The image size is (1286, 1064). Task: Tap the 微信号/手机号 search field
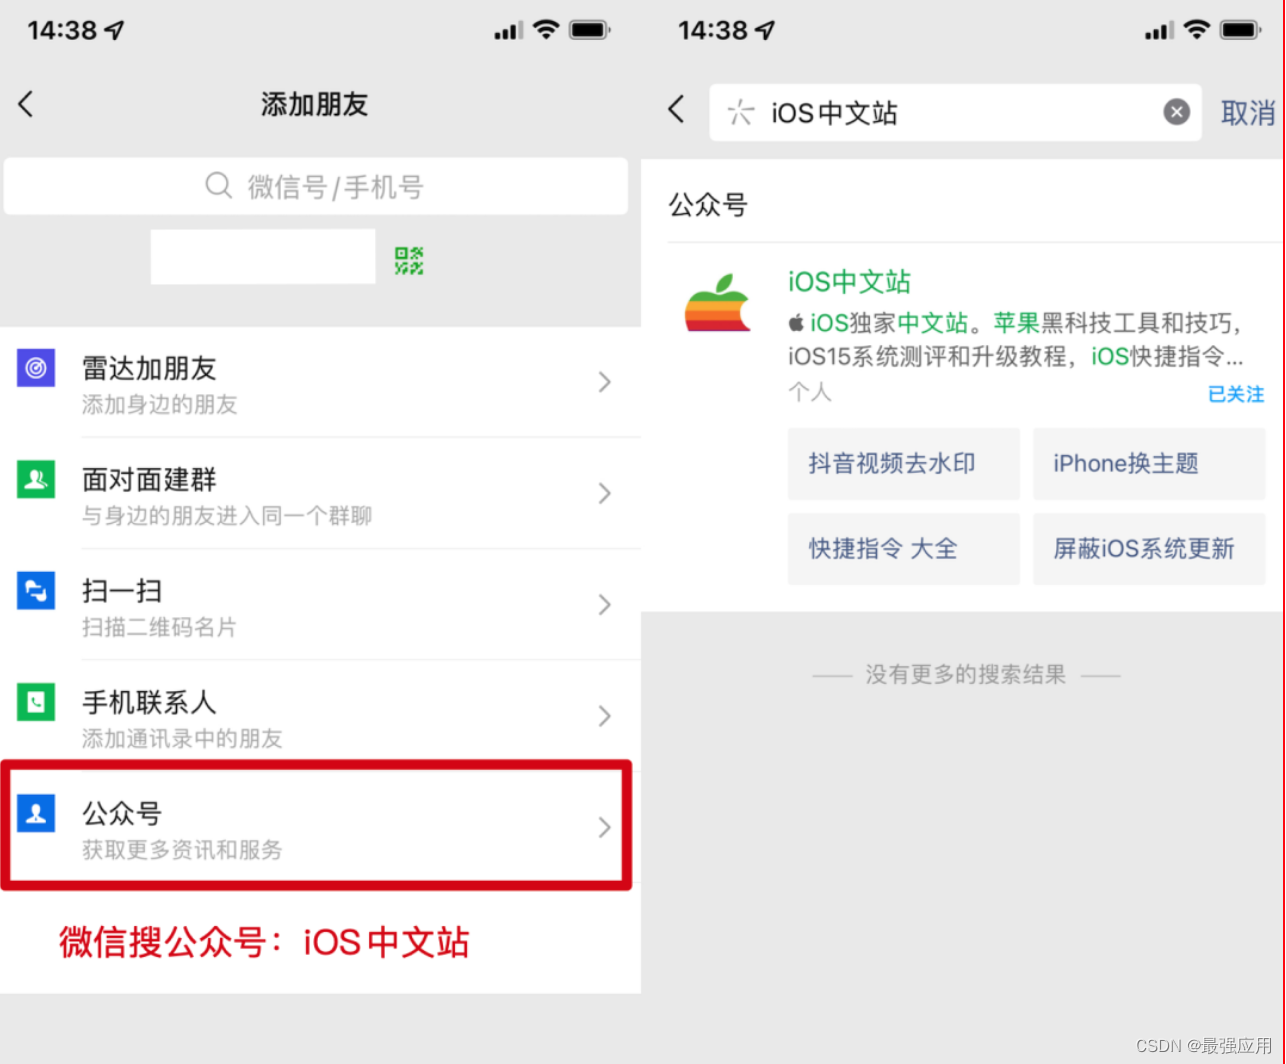(x=316, y=186)
